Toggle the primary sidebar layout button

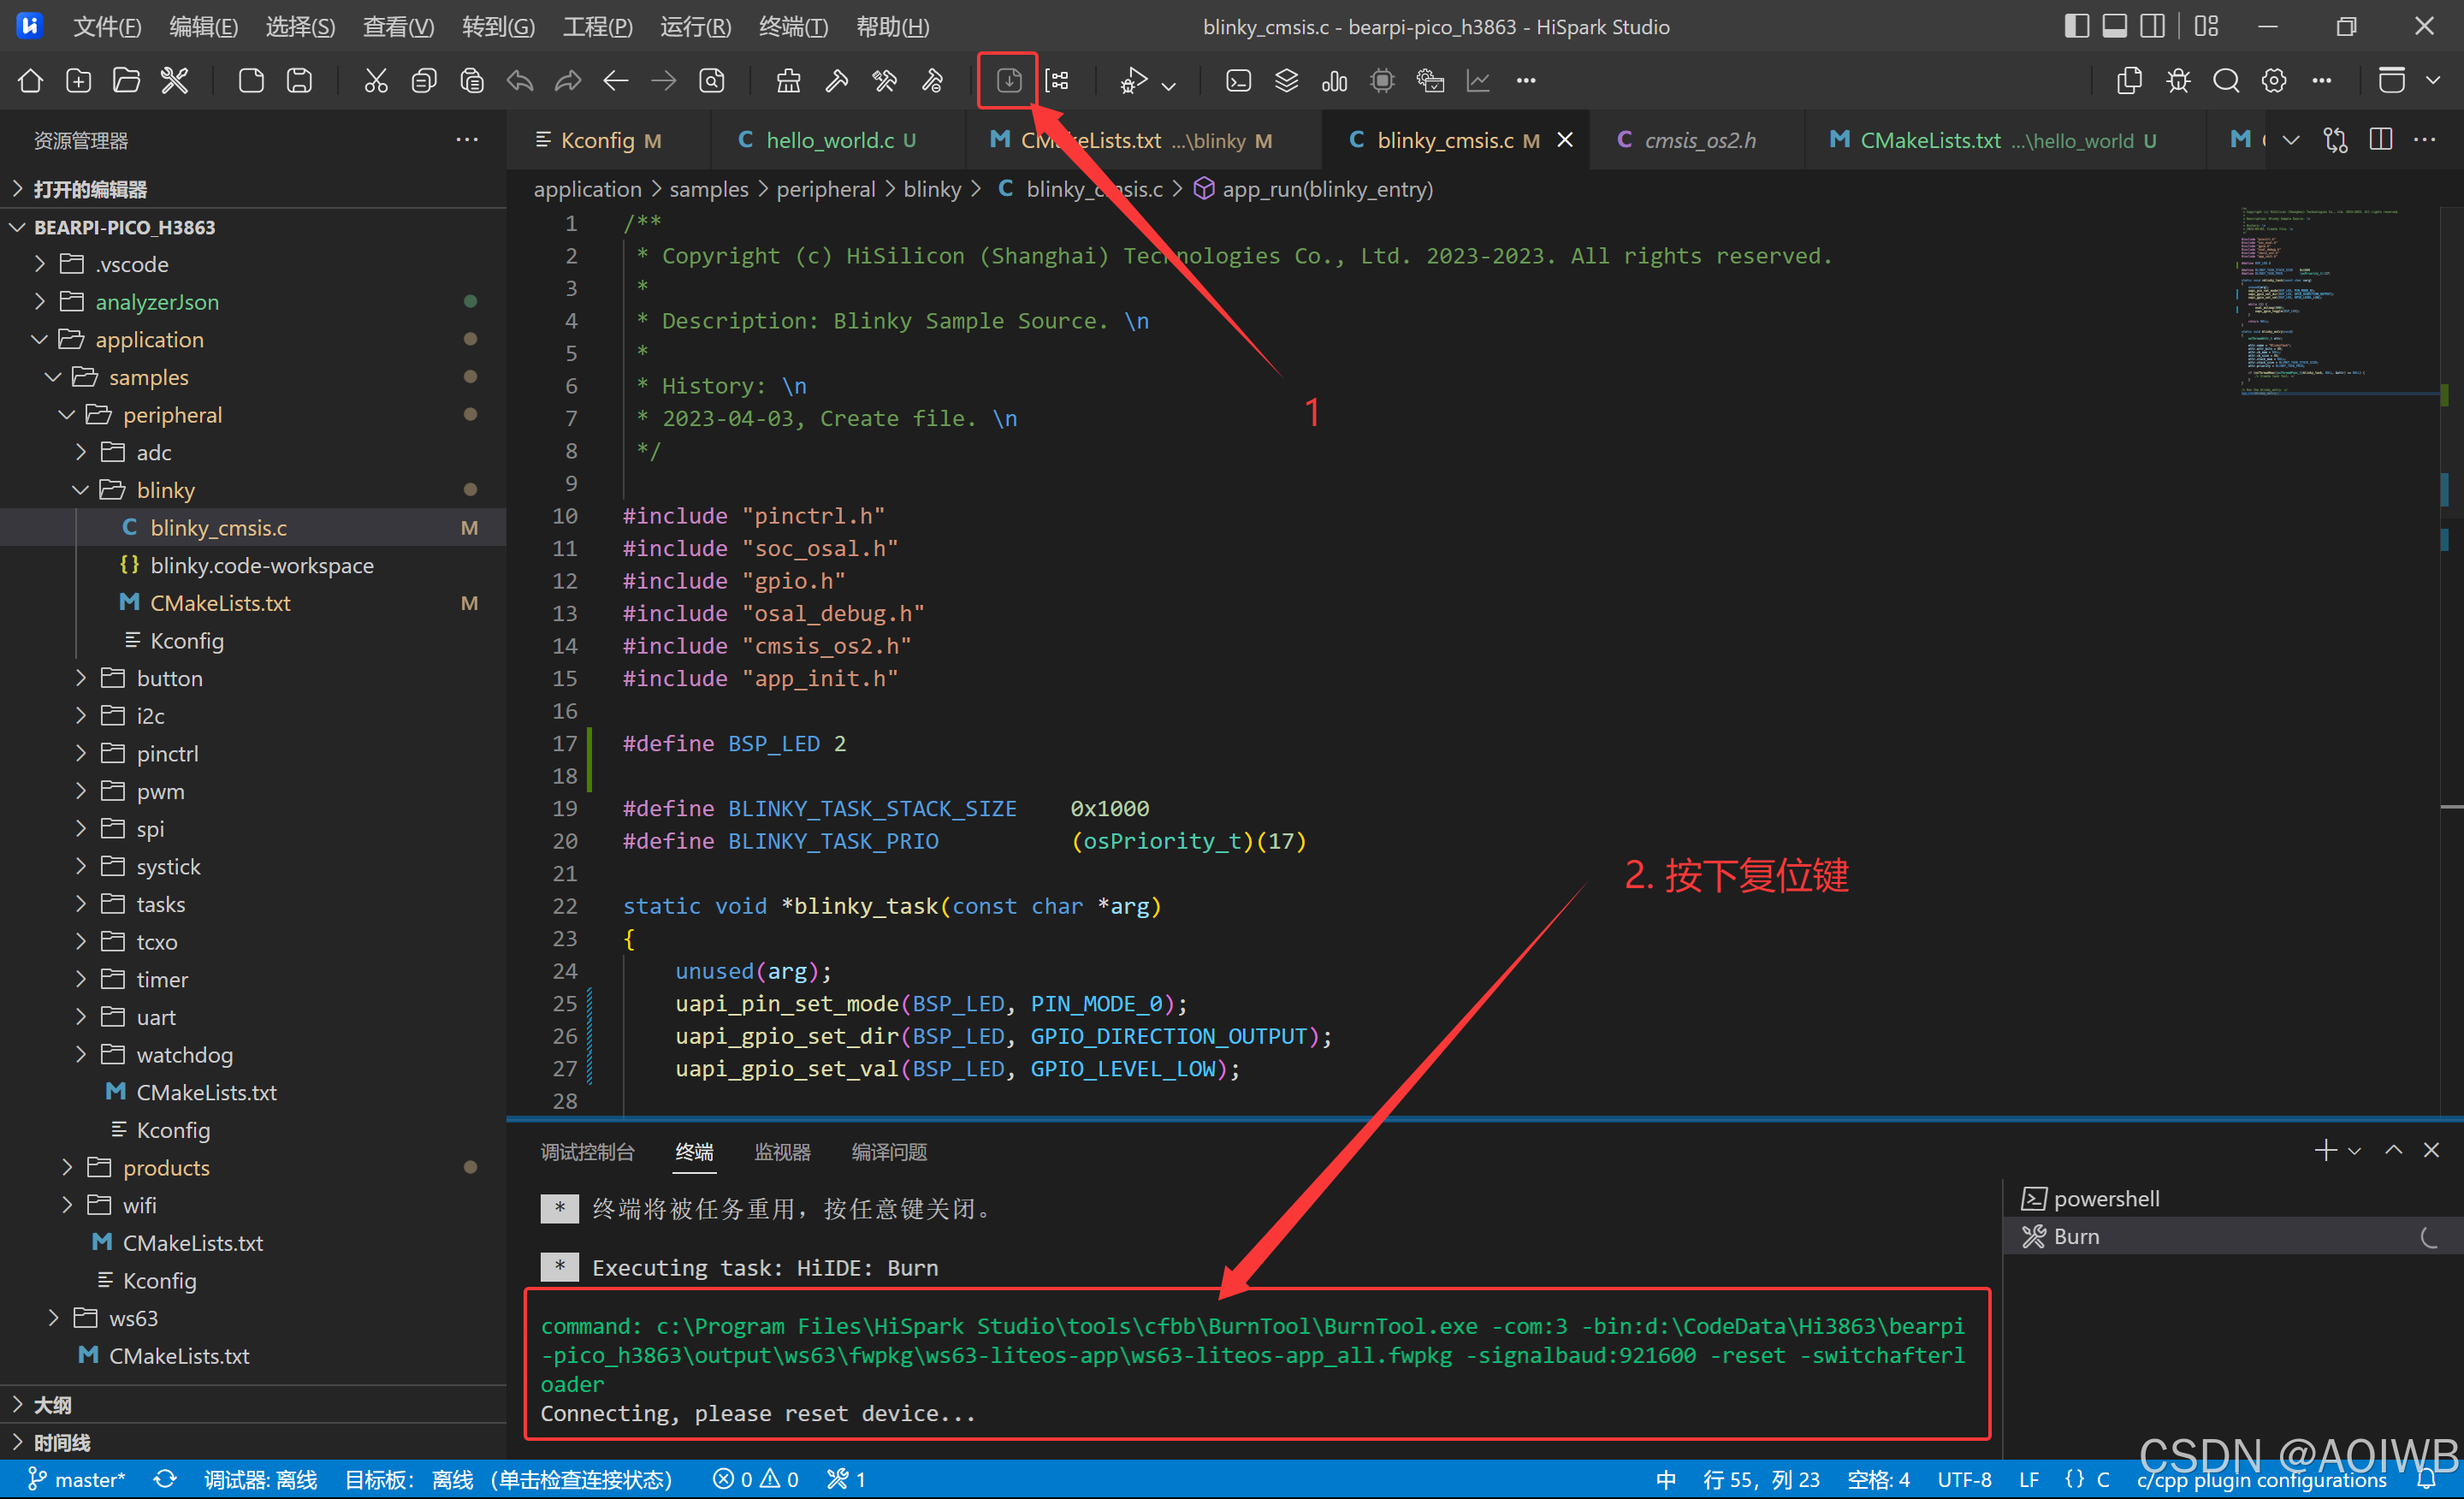[x=2076, y=26]
